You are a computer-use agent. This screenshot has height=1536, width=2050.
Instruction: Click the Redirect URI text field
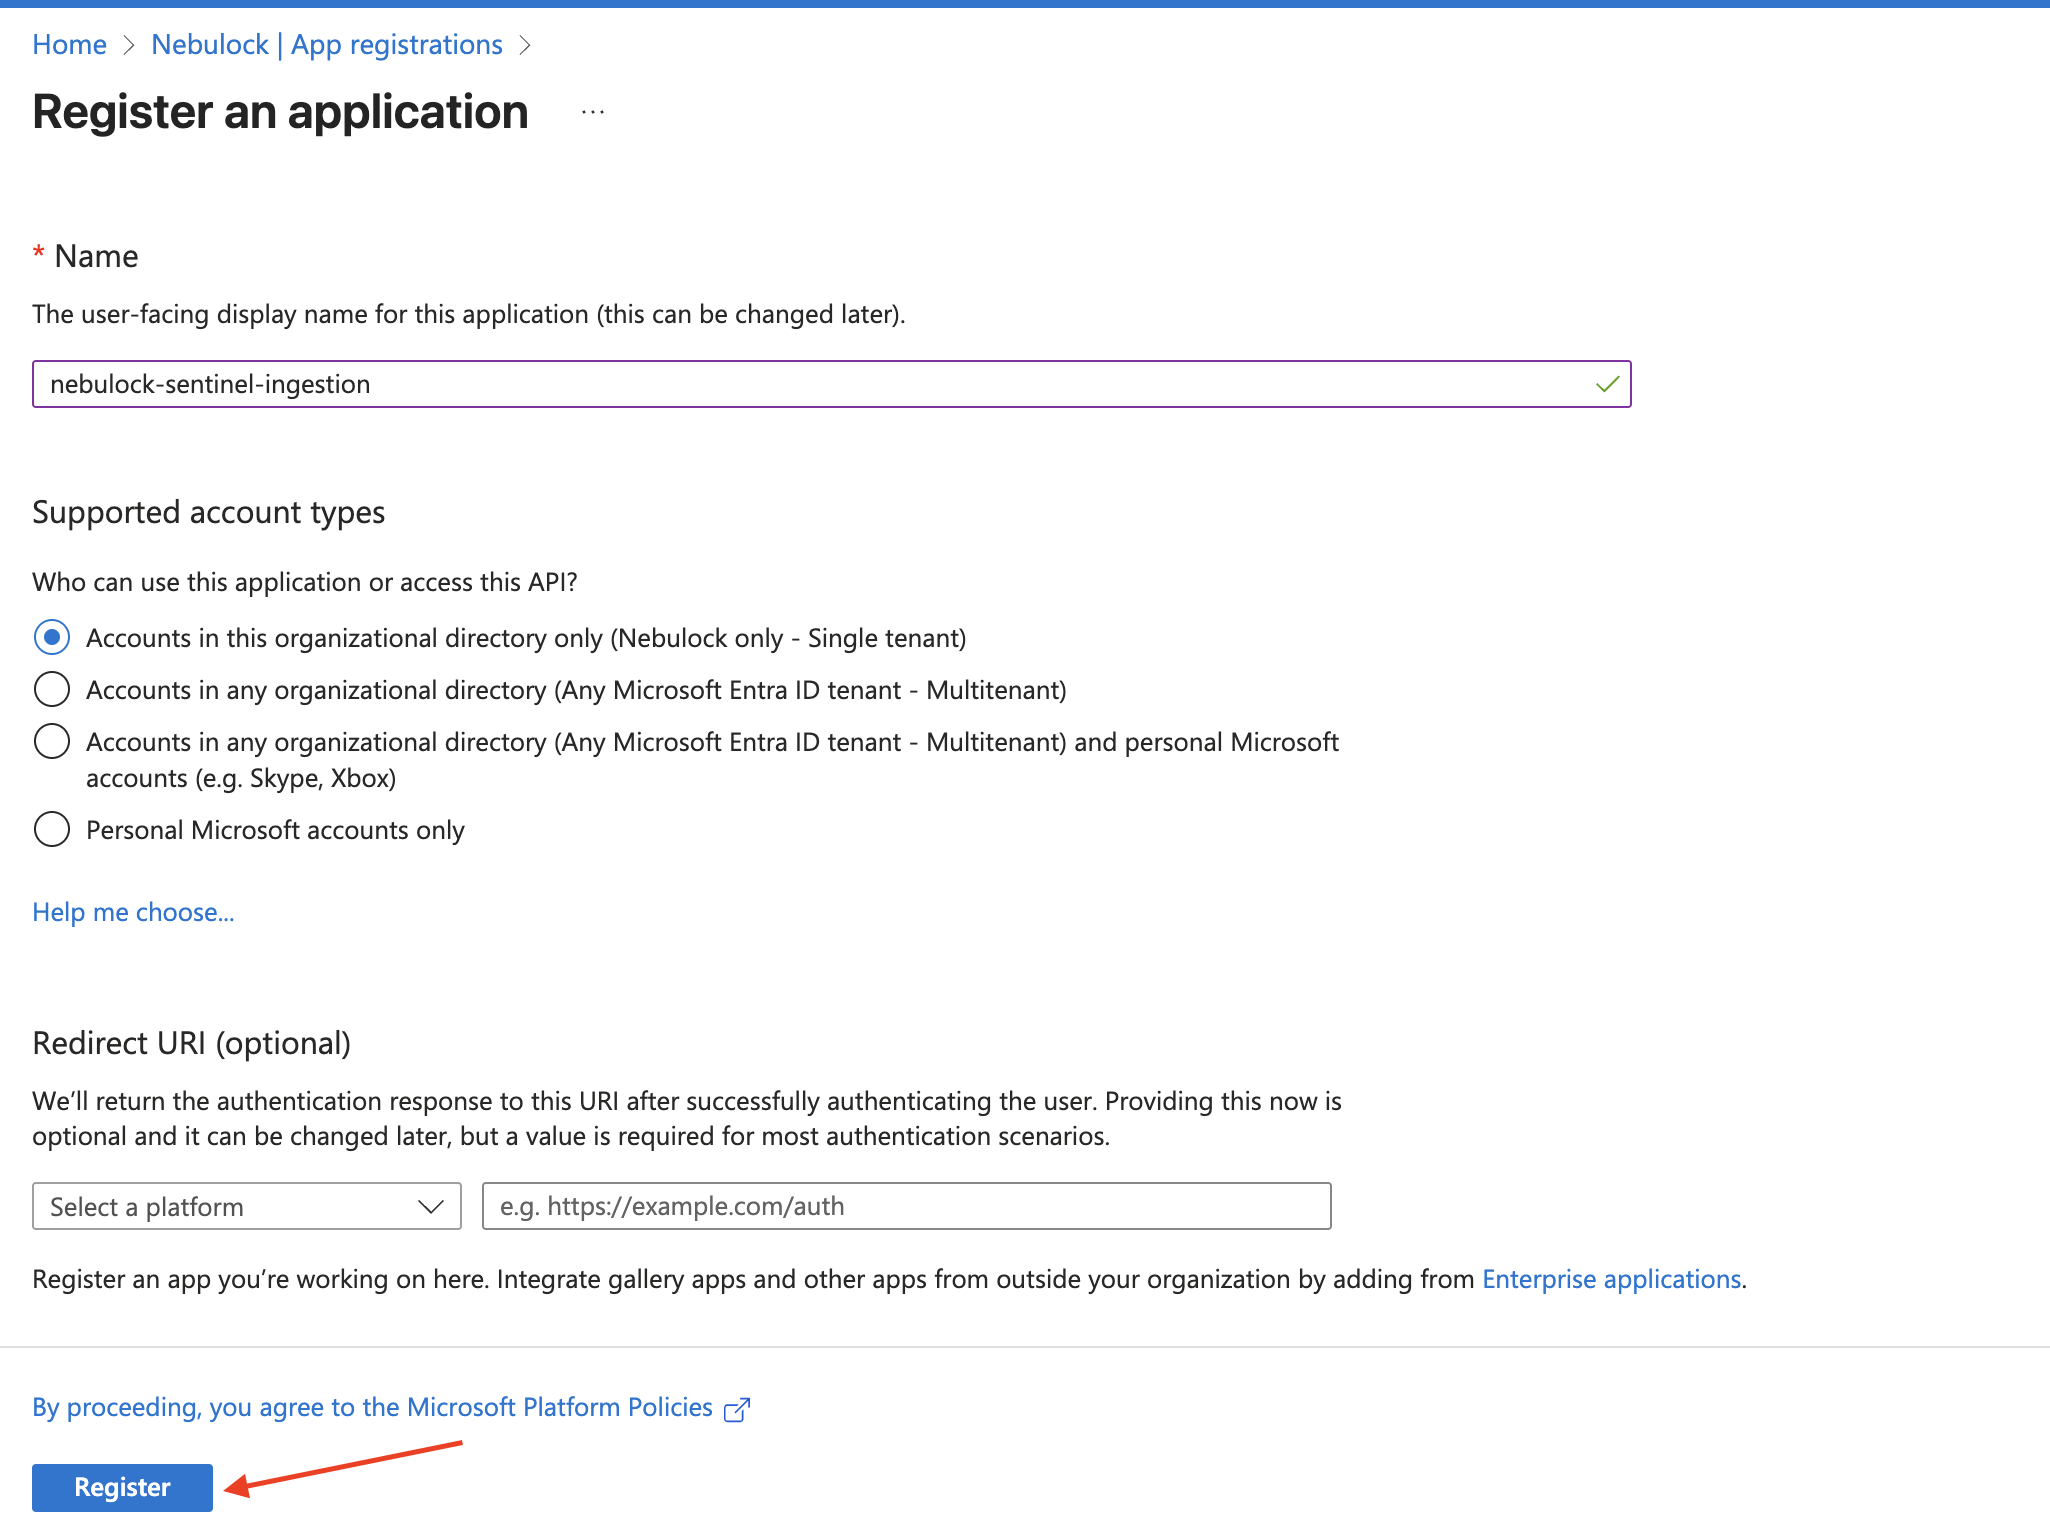pyautogui.click(x=906, y=1206)
